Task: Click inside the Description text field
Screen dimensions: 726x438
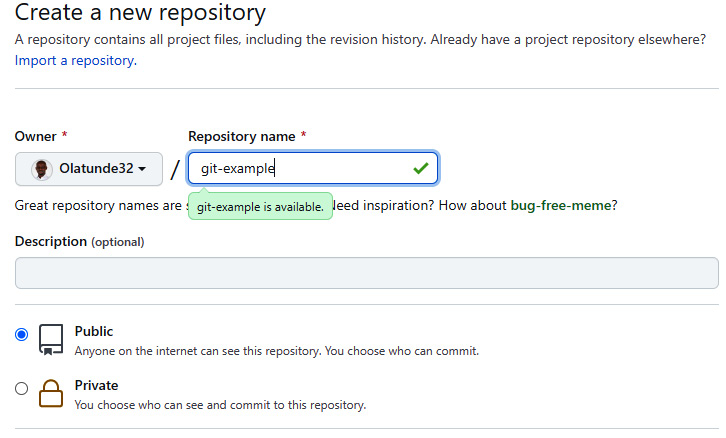Action: click(x=366, y=273)
